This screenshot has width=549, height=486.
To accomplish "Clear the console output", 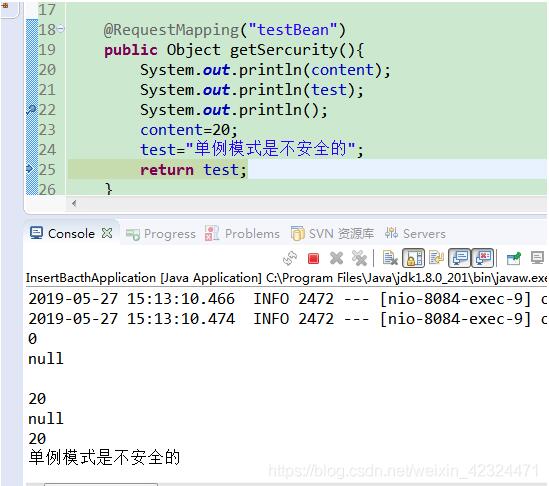I will pyautogui.click(x=390, y=258).
